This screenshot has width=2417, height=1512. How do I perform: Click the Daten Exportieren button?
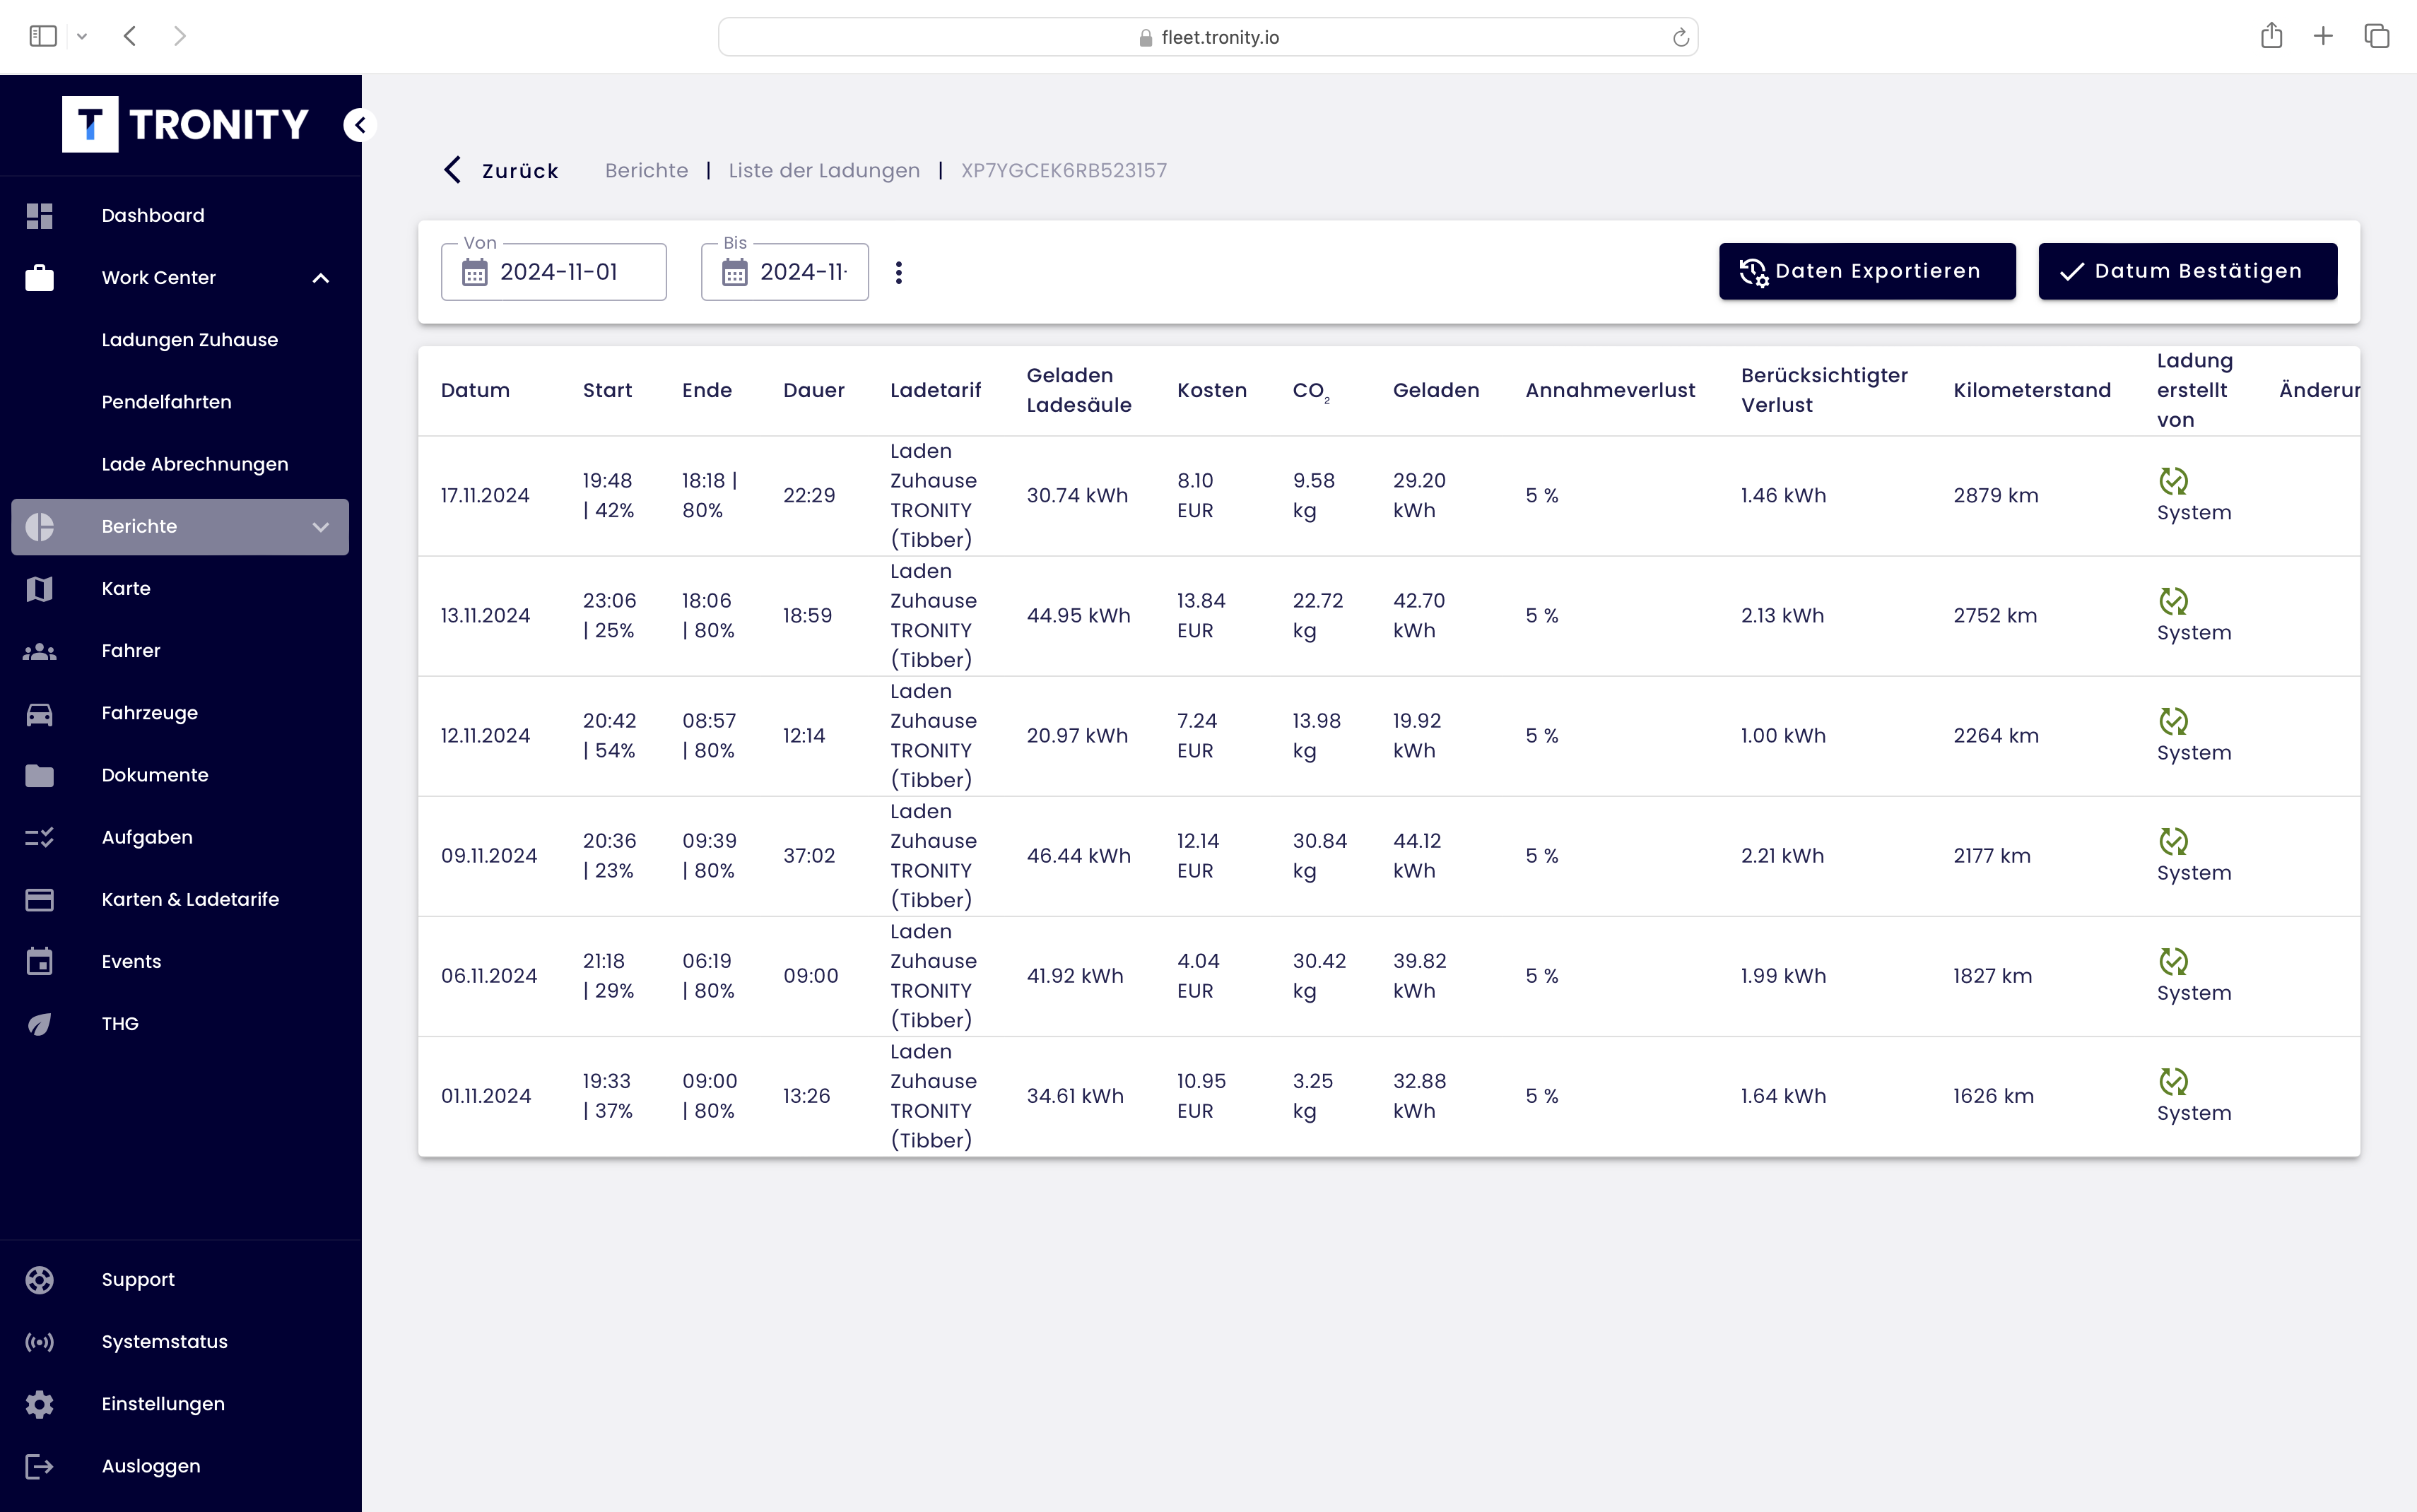pos(1866,271)
